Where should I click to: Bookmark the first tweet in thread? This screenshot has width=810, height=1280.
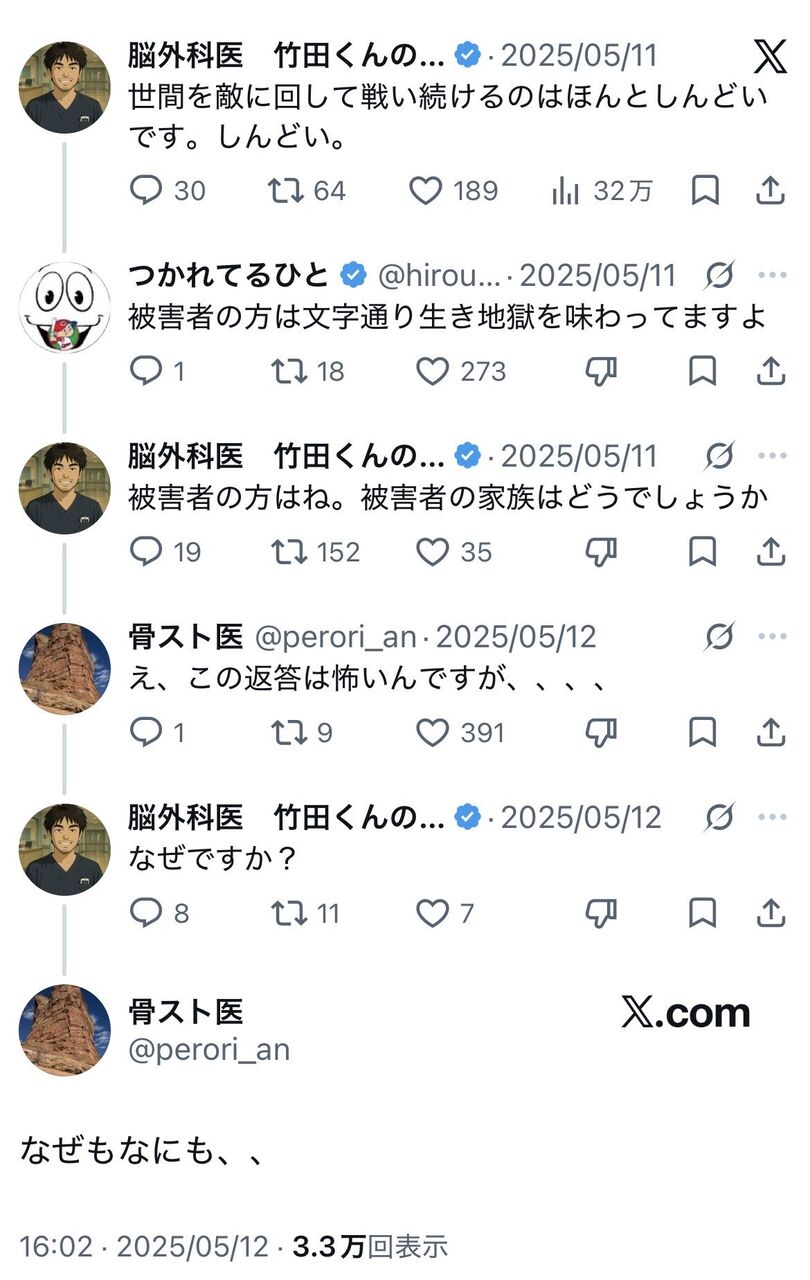[x=705, y=190]
